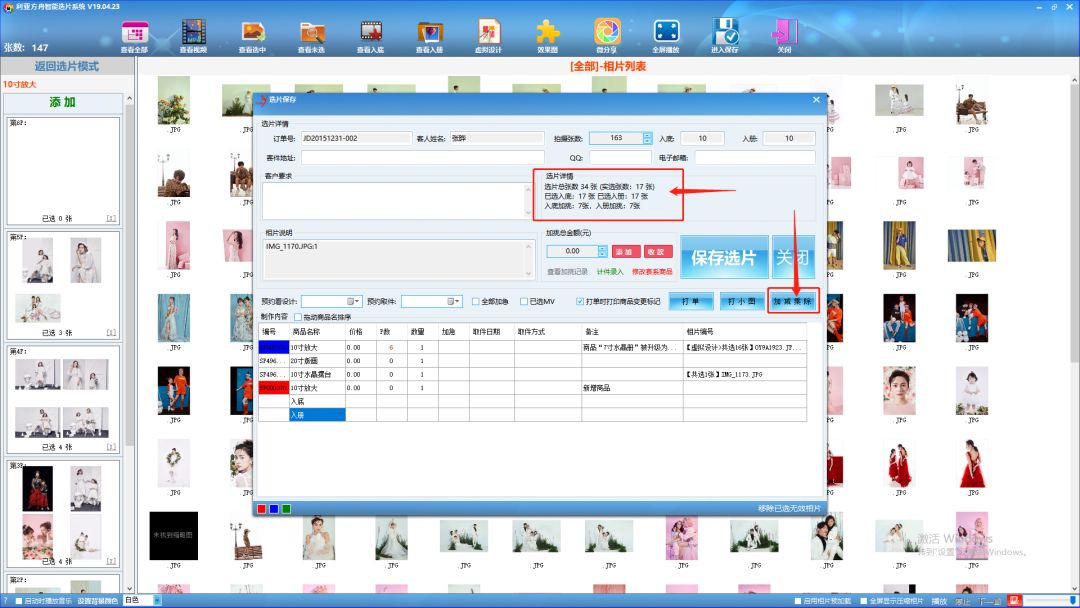
Task: Click the 加减乘除 calculator button
Action: click(793, 302)
